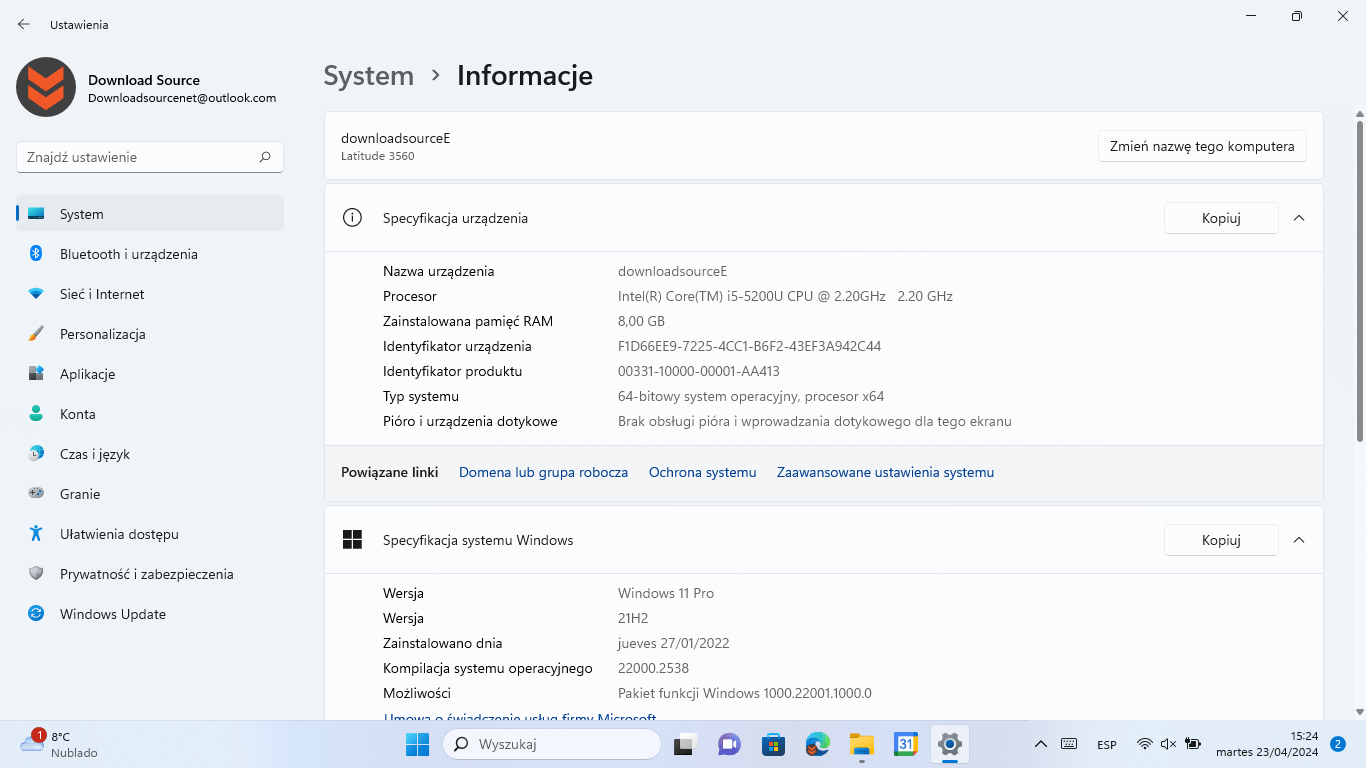Viewport: 1366px width, 768px height.
Task: Copy device specifications with Kopiuj
Action: 1221,218
